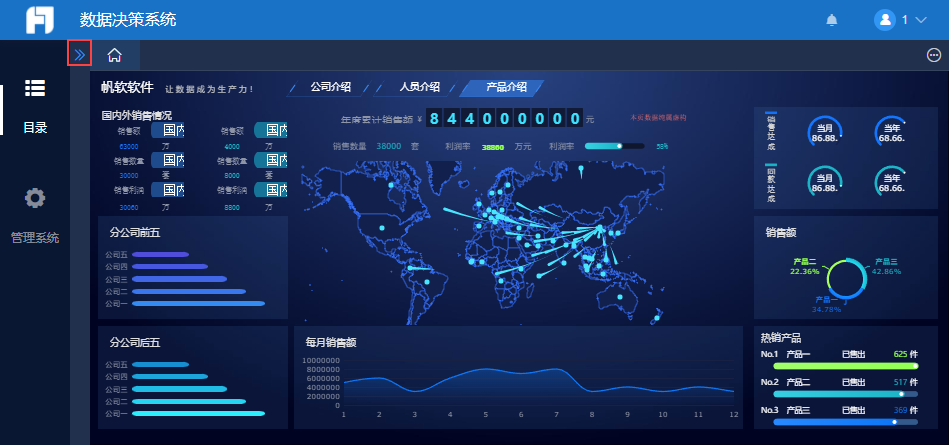The width and height of the screenshot is (949, 445).
Task: Open 目录 list icon in sidebar
Action: pos(34,88)
